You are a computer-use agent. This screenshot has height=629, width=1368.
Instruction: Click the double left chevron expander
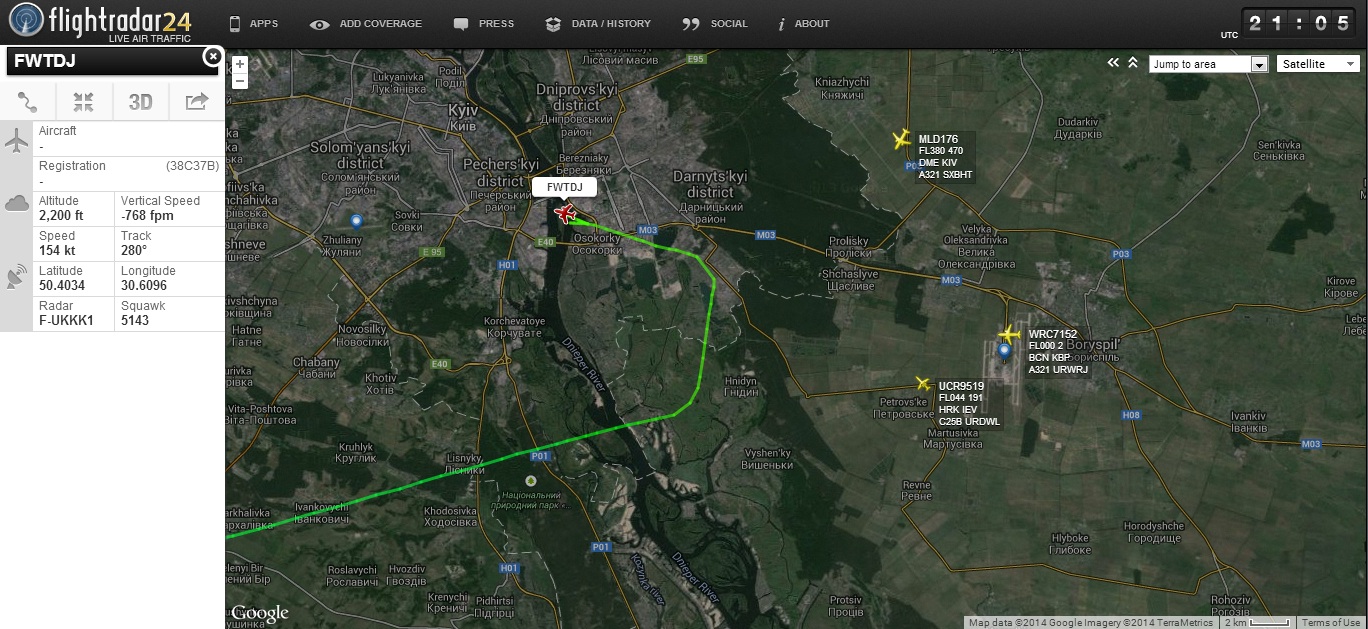pyautogui.click(x=1113, y=63)
